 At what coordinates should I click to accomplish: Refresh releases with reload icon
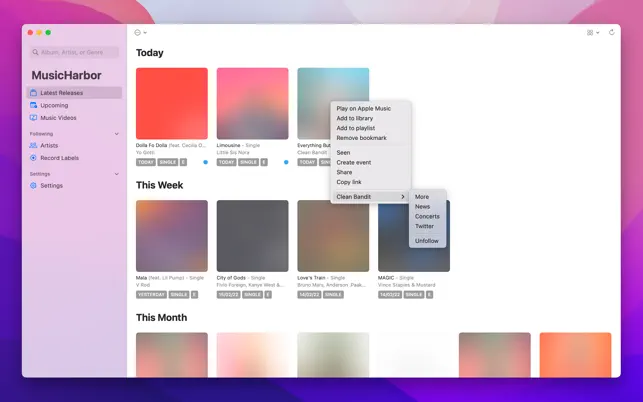(611, 32)
